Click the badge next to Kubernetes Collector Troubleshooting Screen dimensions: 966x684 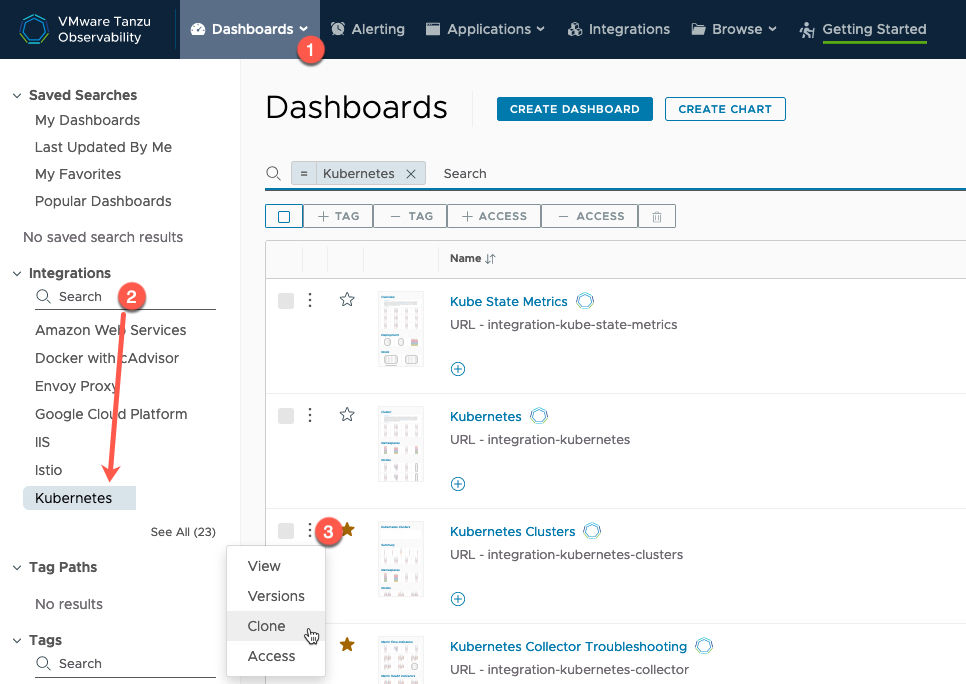coord(704,646)
